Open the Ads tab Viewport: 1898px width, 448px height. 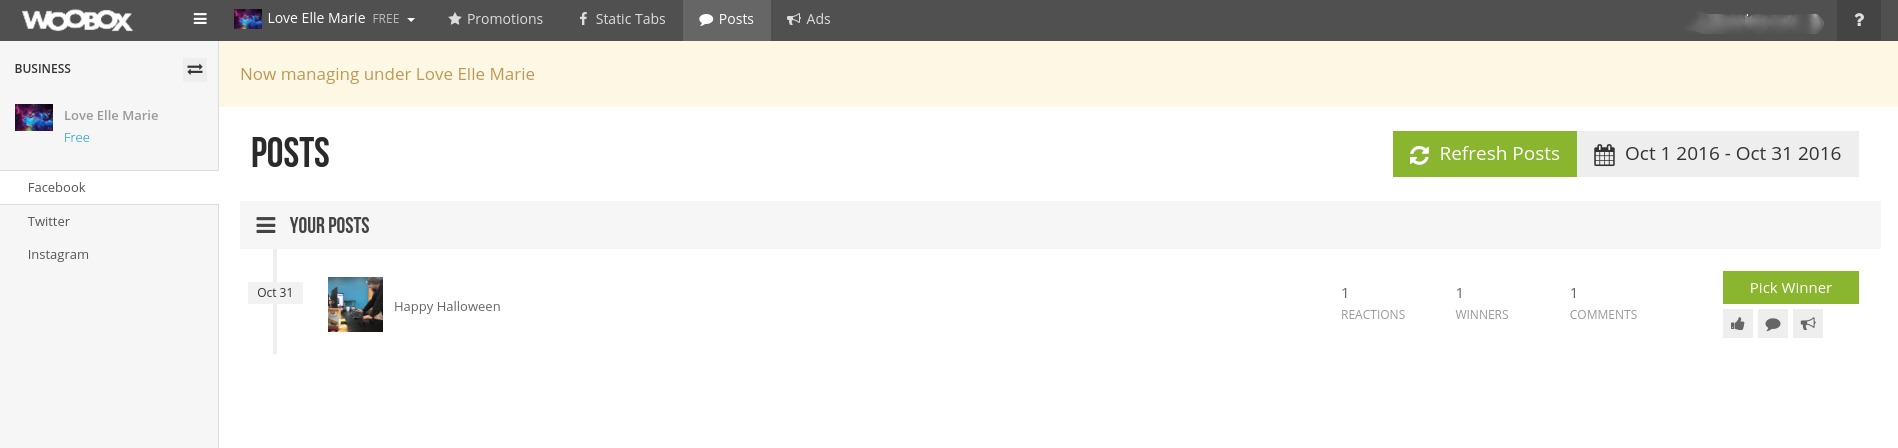tap(809, 19)
